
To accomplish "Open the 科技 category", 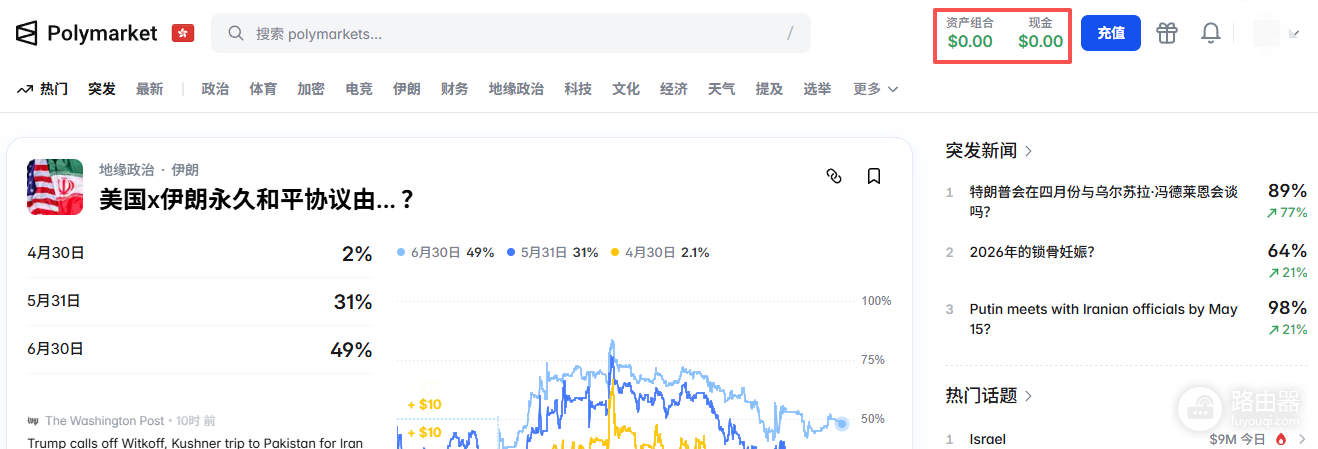I will click(x=578, y=89).
